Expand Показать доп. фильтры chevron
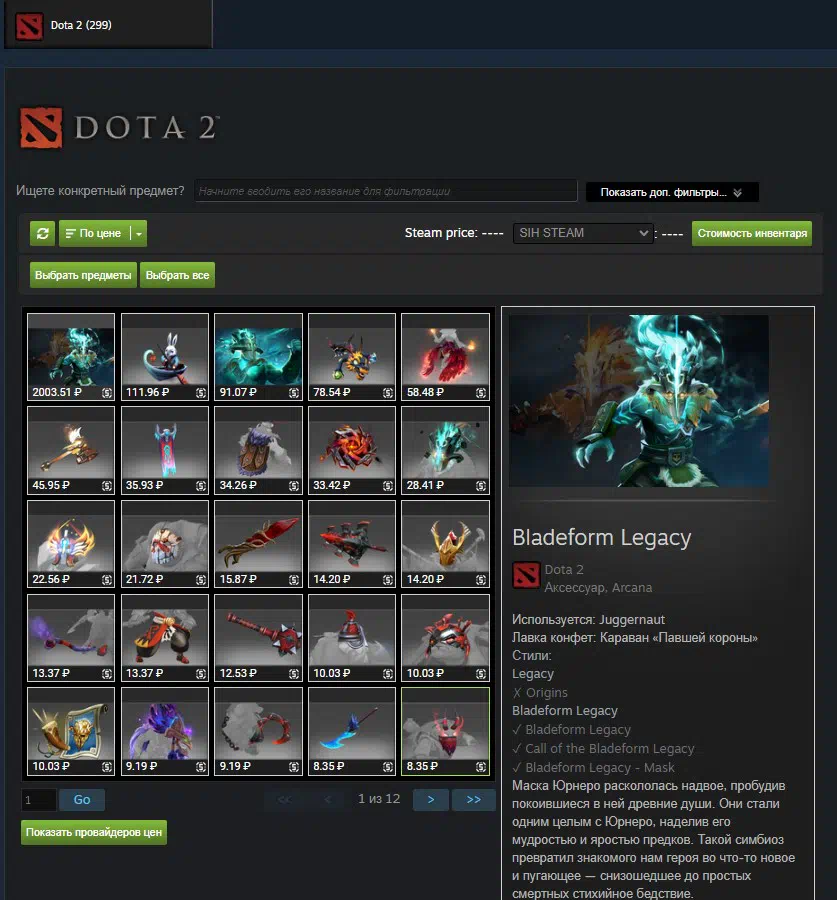Viewport: 837px width, 900px height. tap(738, 193)
